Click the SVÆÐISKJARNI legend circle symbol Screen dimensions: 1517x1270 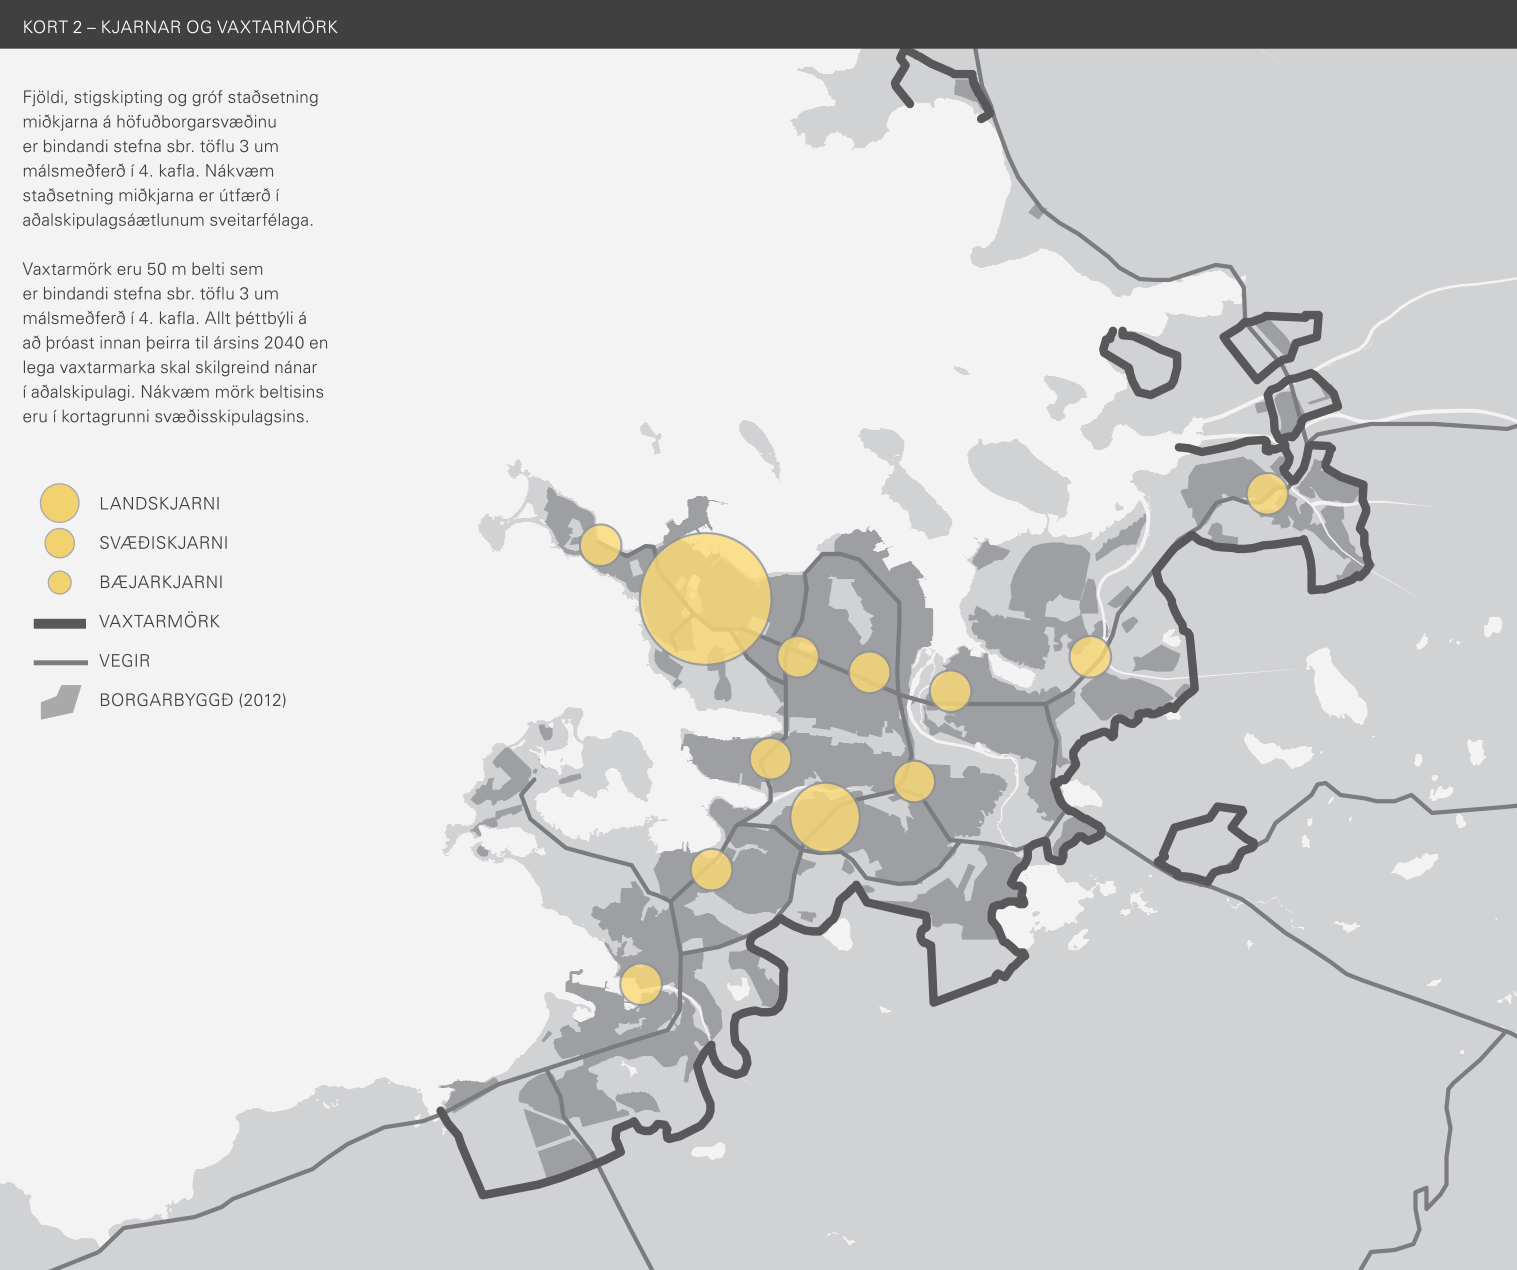point(60,543)
